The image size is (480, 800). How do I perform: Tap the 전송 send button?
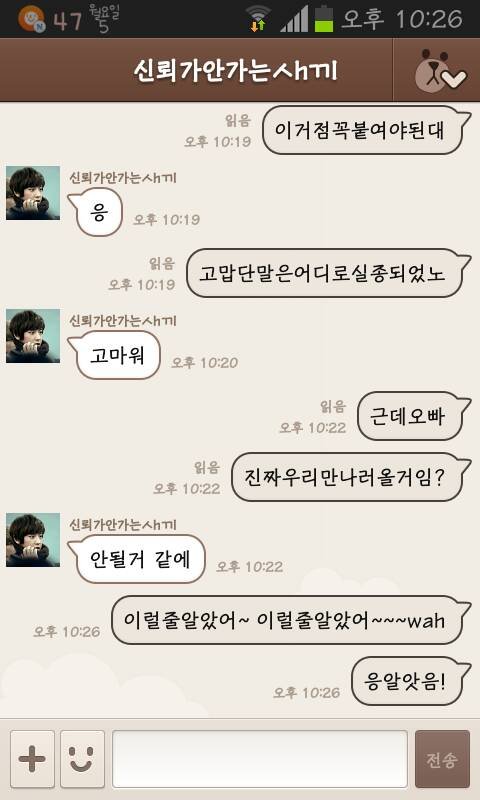click(442, 759)
